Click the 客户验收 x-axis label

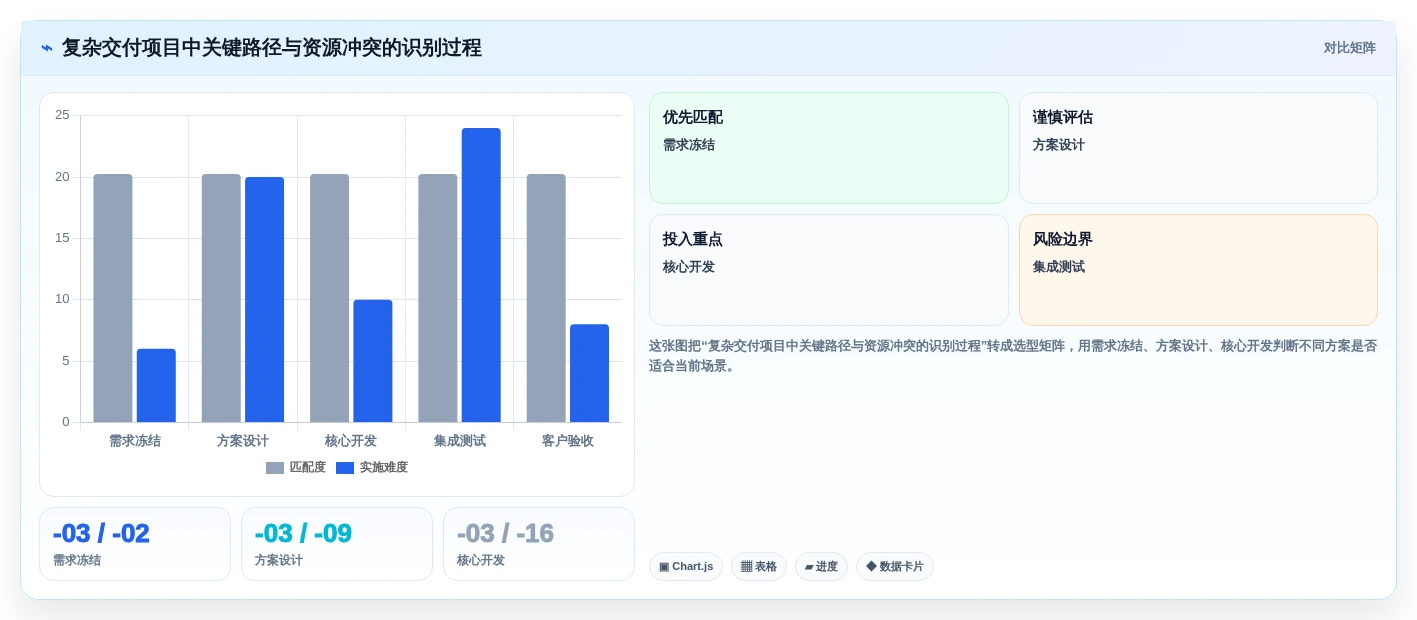568,441
